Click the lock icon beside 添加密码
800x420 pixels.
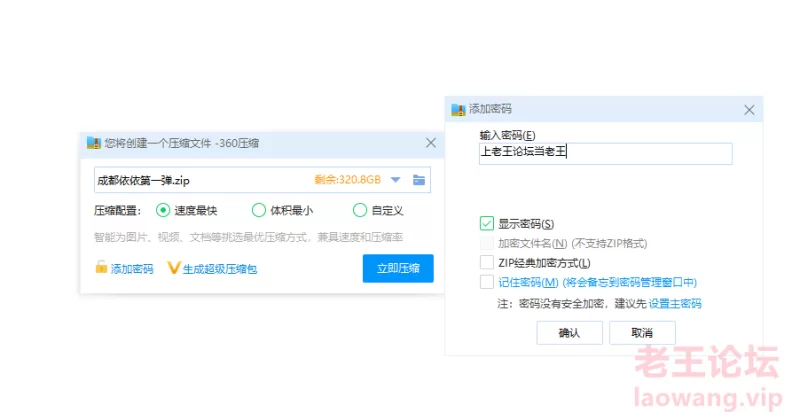click(101, 267)
